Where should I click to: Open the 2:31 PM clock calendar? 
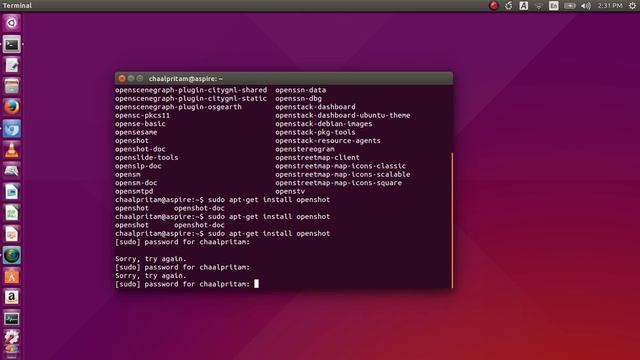[x=610, y=5]
